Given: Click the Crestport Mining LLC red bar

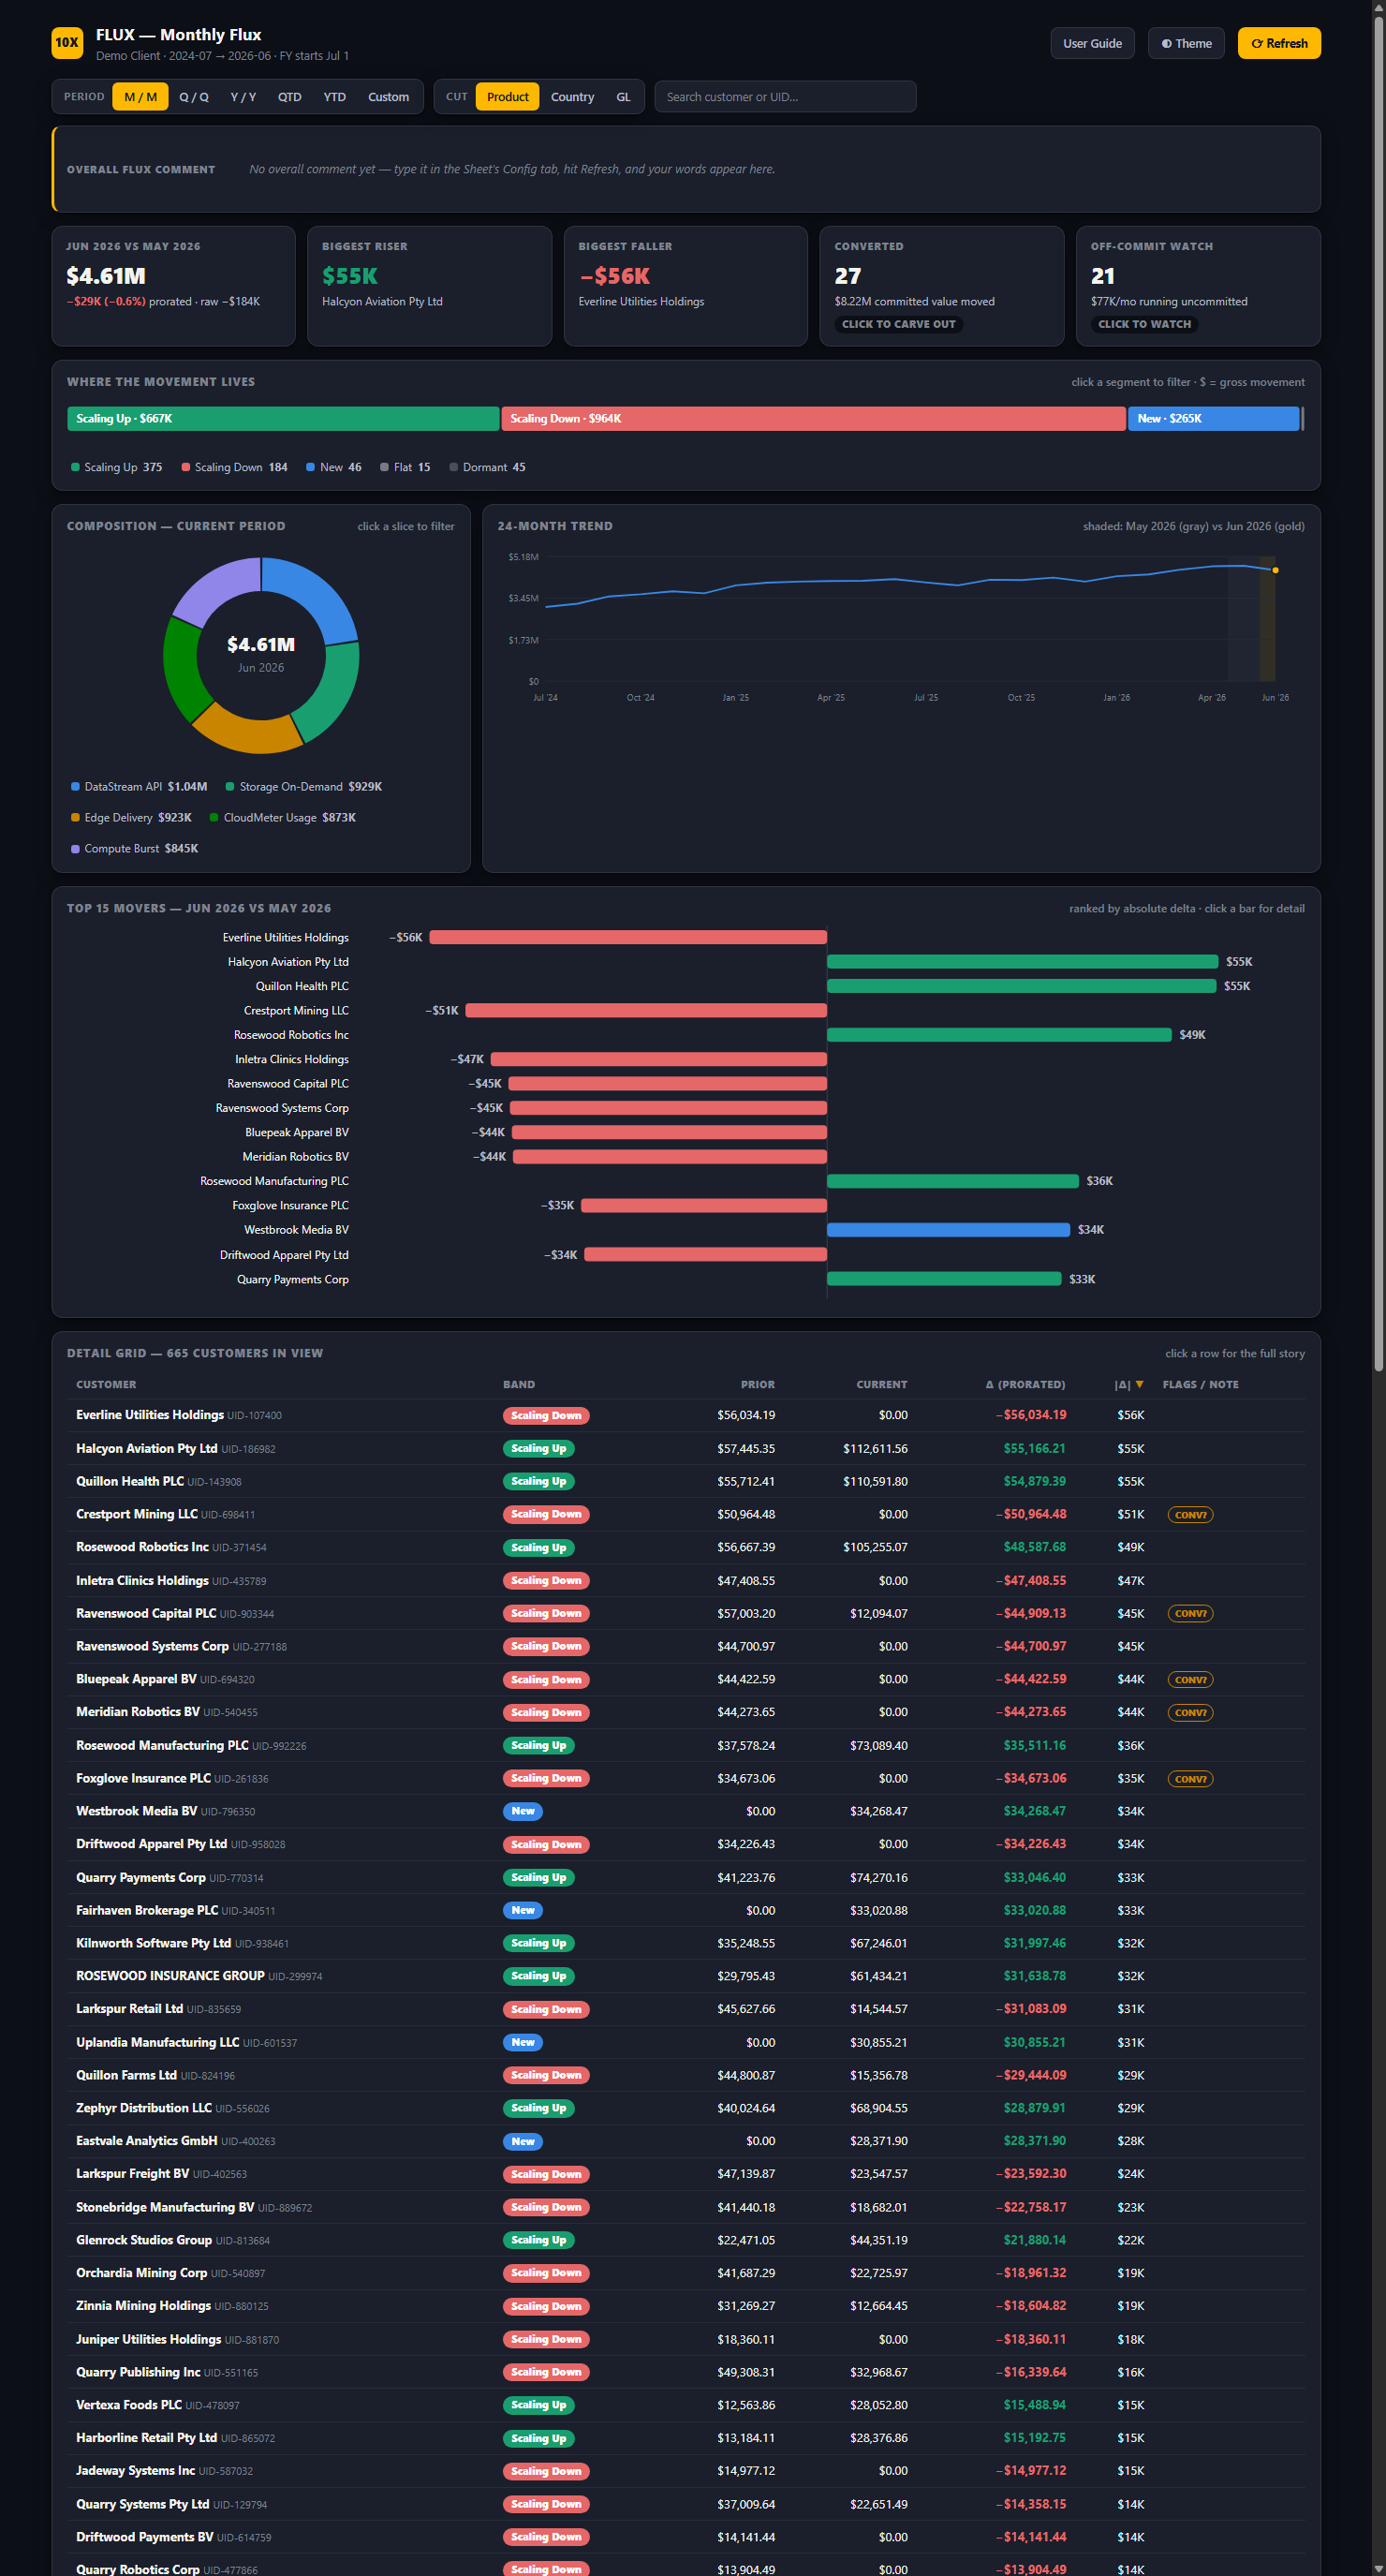Looking at the screenshot, I should click(x=646, y=1010).
